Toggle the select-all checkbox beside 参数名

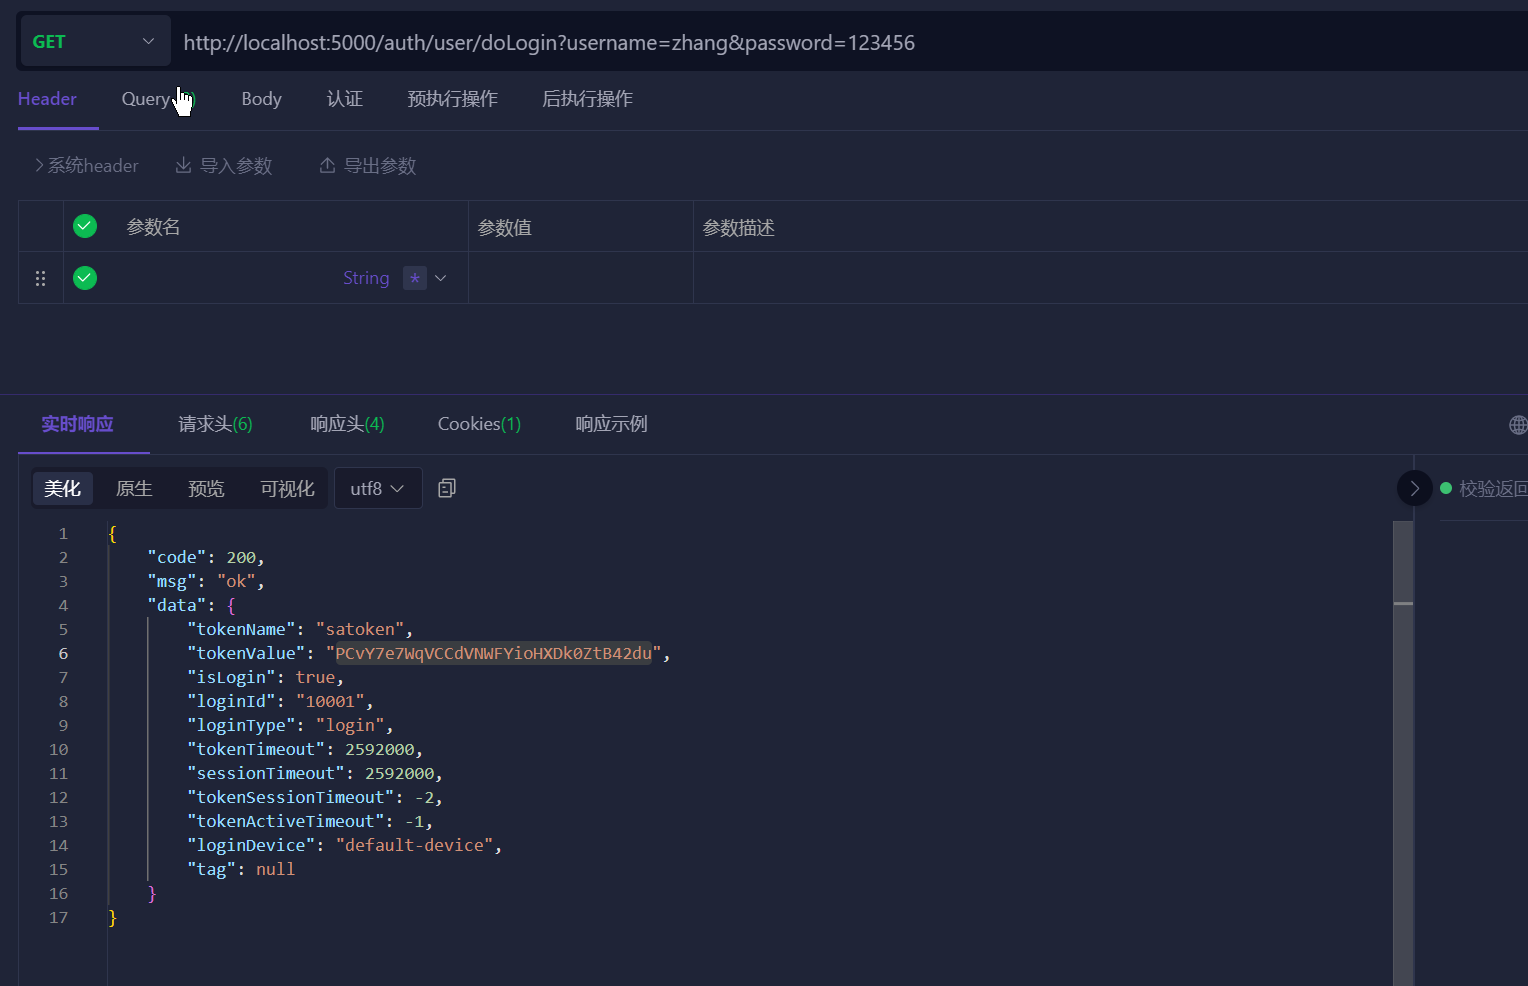[x=85, y=226]
